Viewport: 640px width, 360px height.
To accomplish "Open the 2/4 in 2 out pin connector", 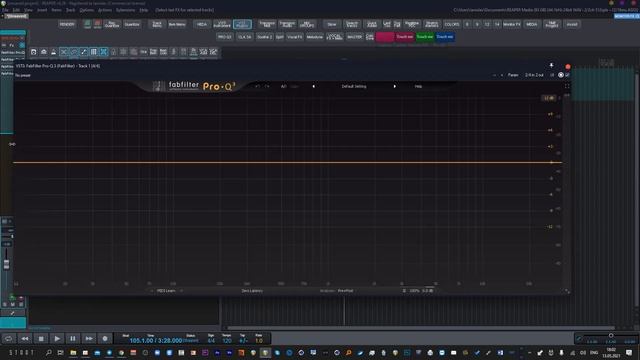I will coord(534,75).
